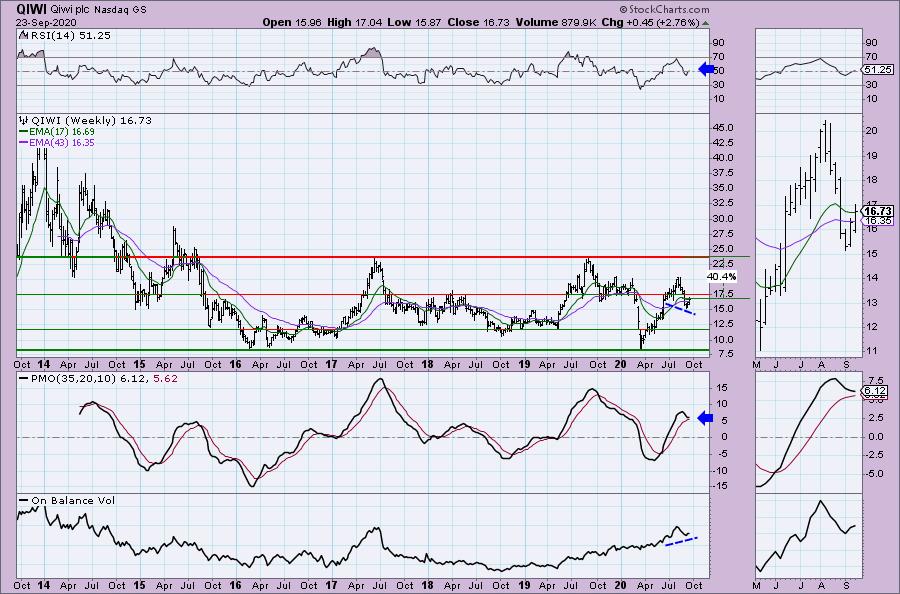
Task: Click the purple EMA(43) legend line swatch
Action: (x=24, y=143)
